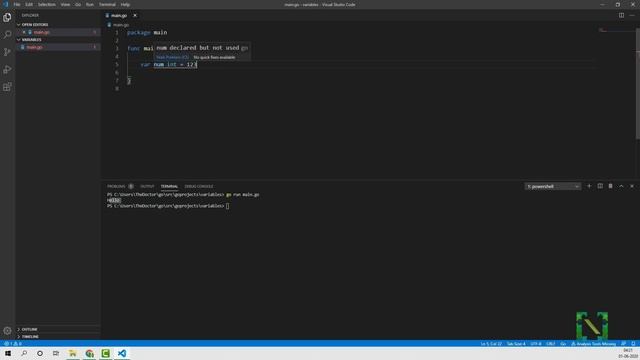640x360 pixels.
Task: Open the Source Control view
Action: pos(7,52)
